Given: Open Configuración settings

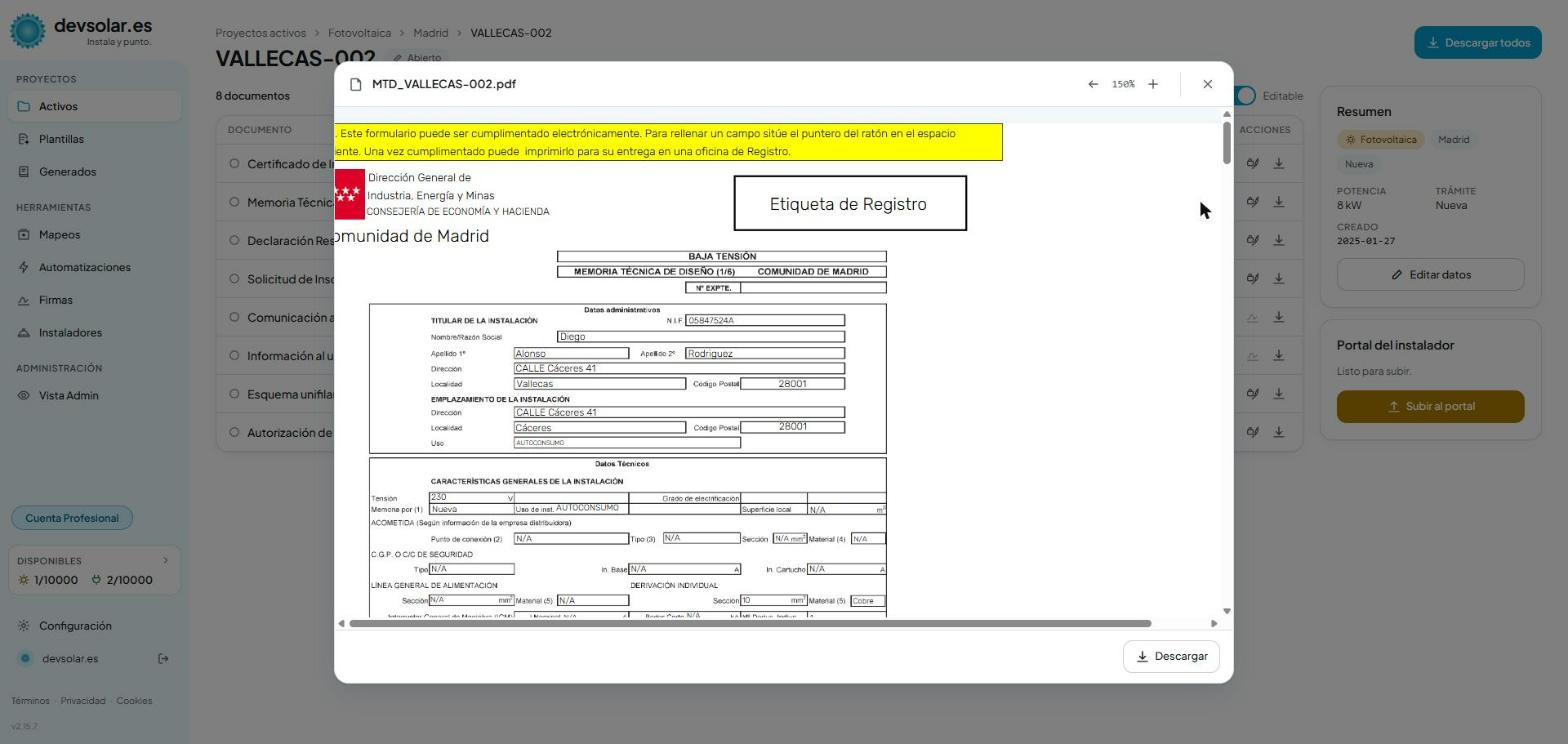Looking at the screenshot, I should tap(94, 626).
